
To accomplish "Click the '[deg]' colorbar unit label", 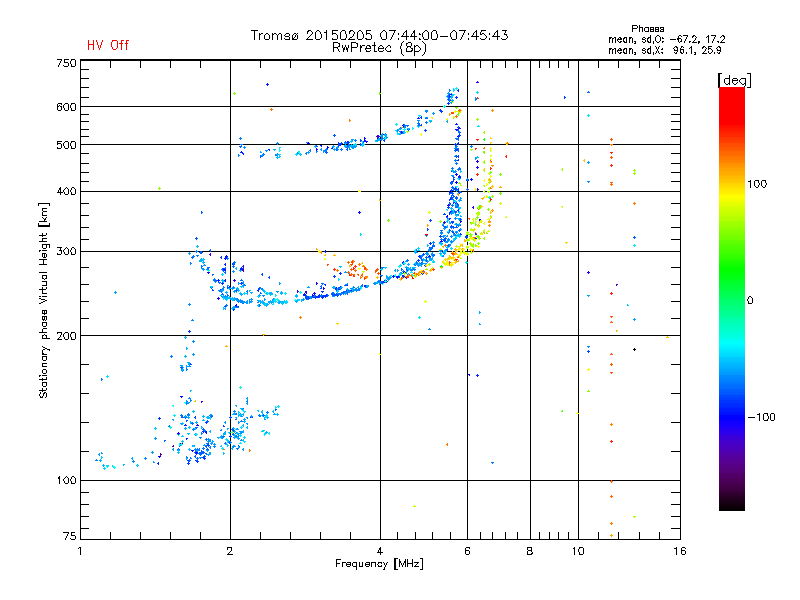I will [734, 80].
